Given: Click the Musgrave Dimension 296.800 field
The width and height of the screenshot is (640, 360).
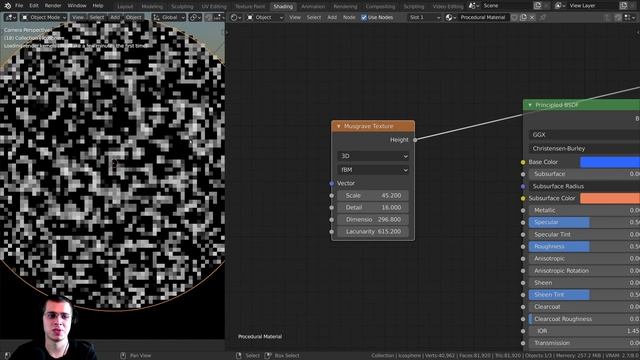Looking at the screenshot, I should (373, 220).
